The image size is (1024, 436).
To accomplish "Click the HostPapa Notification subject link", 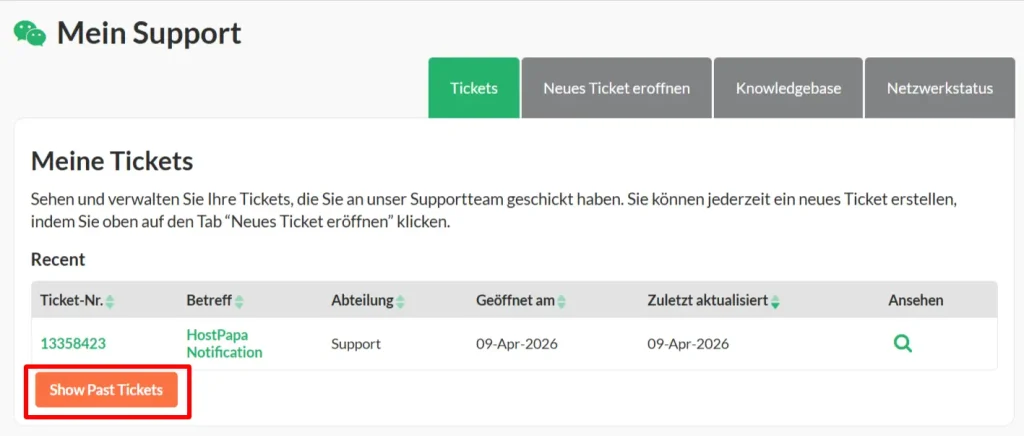I will pyautogui.click(x=224, y=344).
